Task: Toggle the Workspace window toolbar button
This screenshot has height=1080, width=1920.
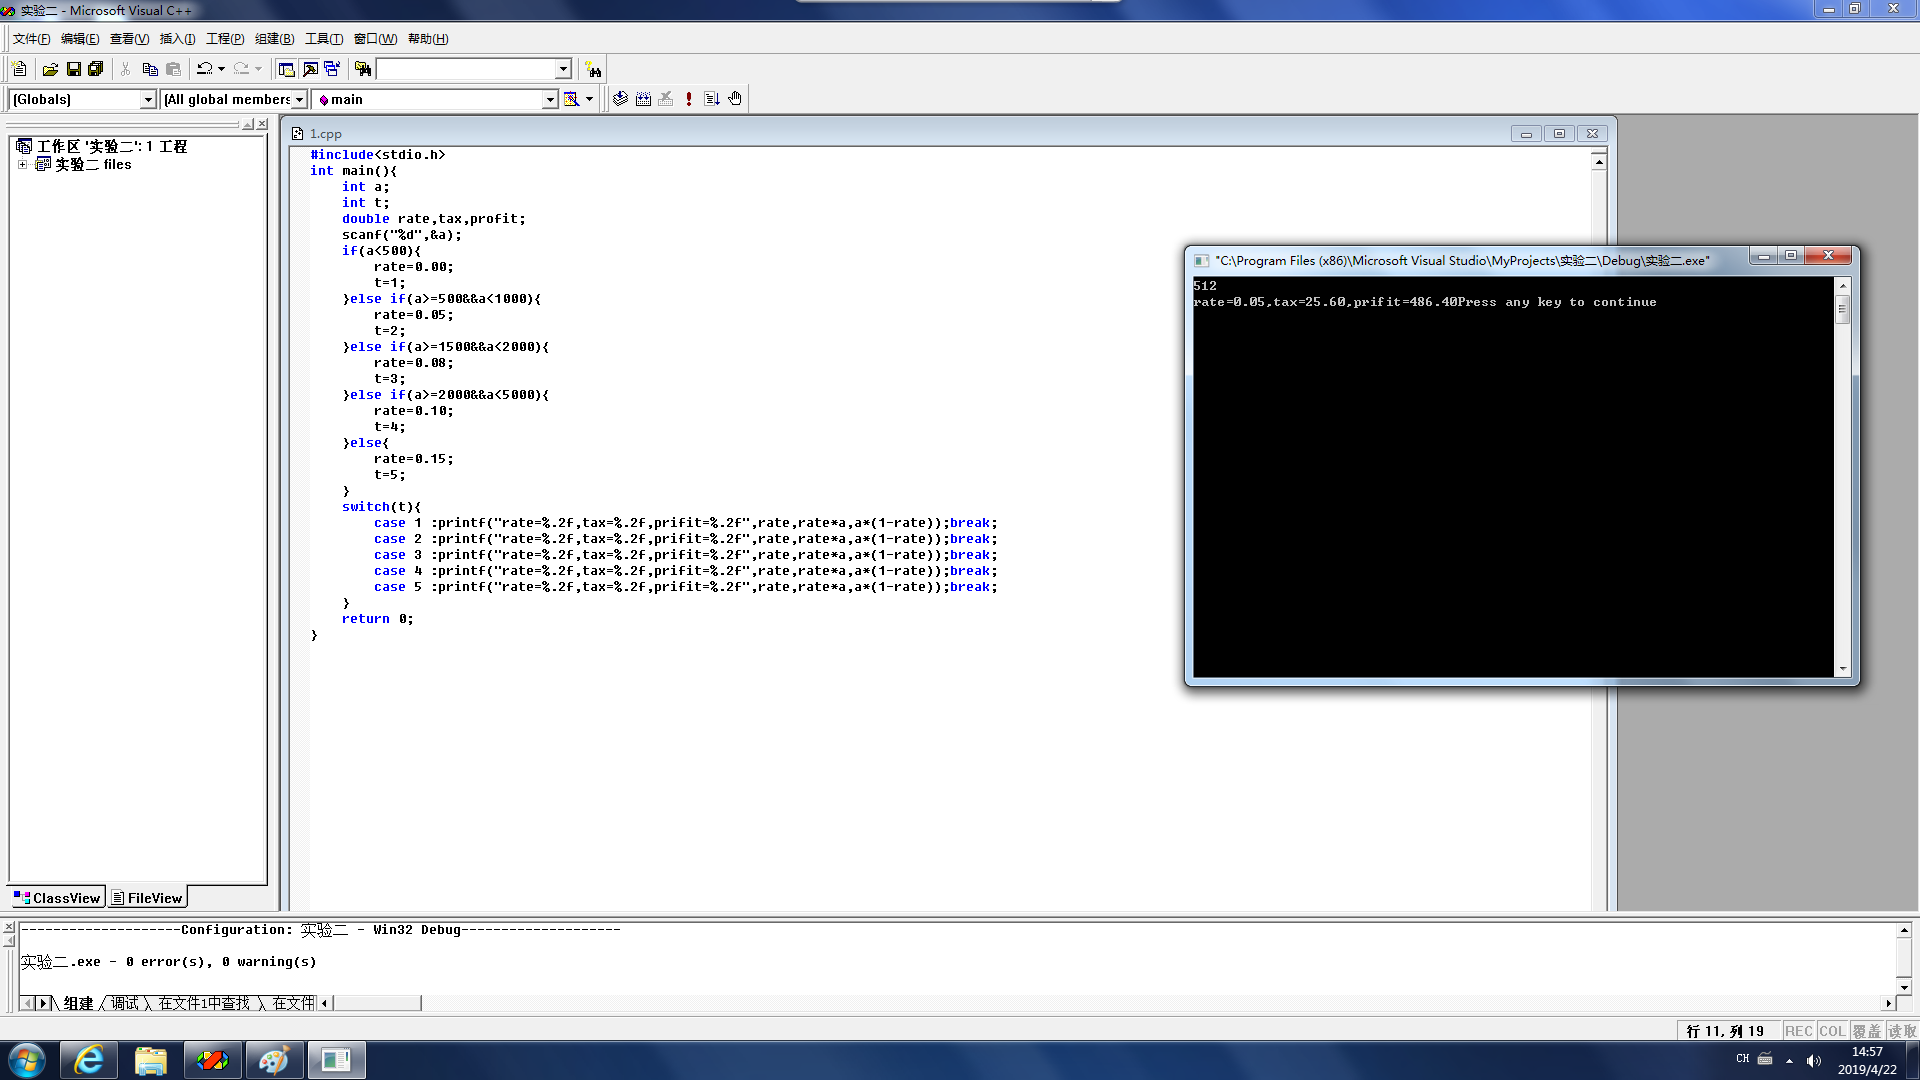Action: [286, 69]
